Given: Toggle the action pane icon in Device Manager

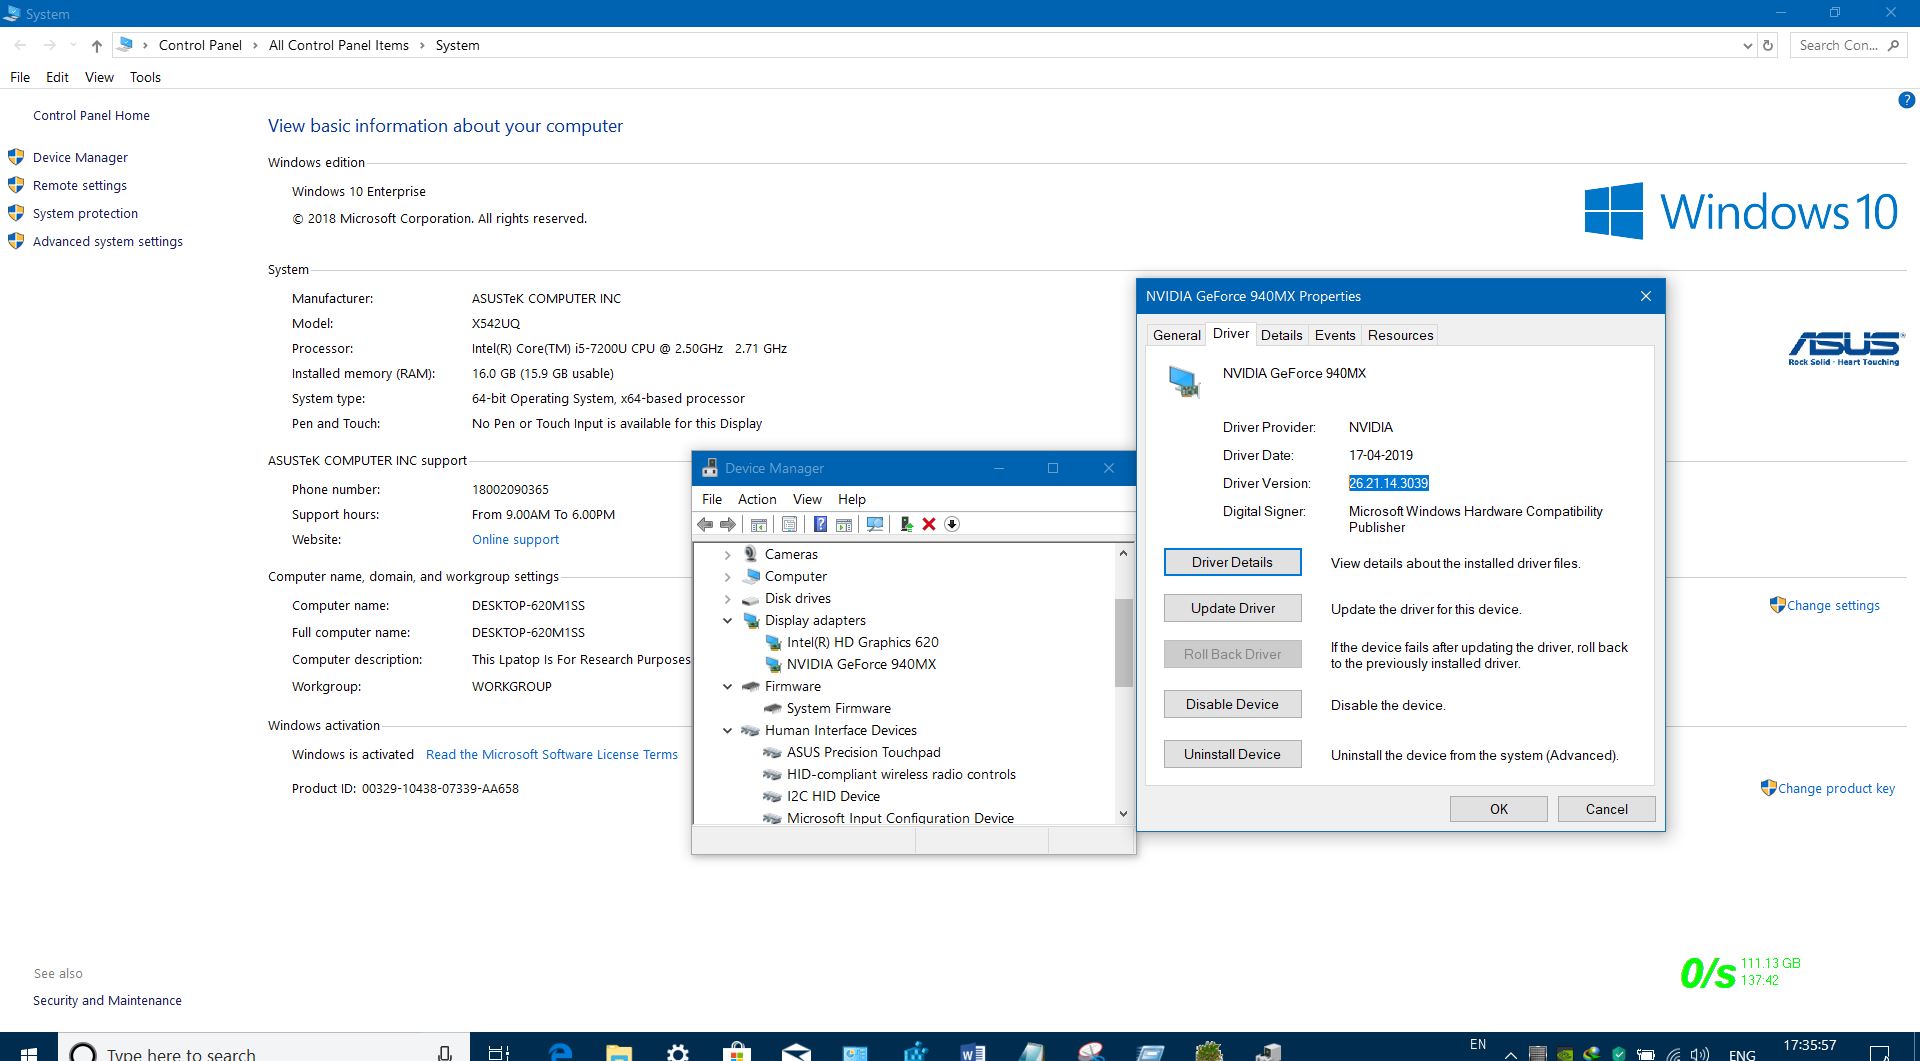Looking at the screenshot, I should [844, 524].
